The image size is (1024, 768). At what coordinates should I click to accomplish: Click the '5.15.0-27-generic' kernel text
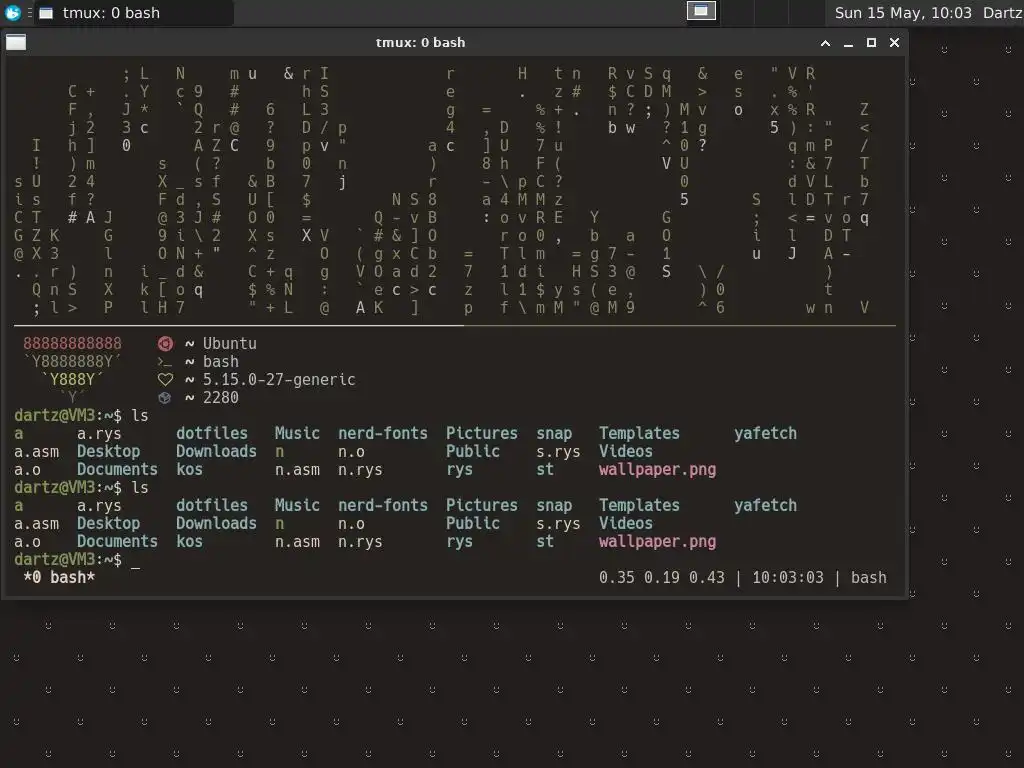[279, 379]
